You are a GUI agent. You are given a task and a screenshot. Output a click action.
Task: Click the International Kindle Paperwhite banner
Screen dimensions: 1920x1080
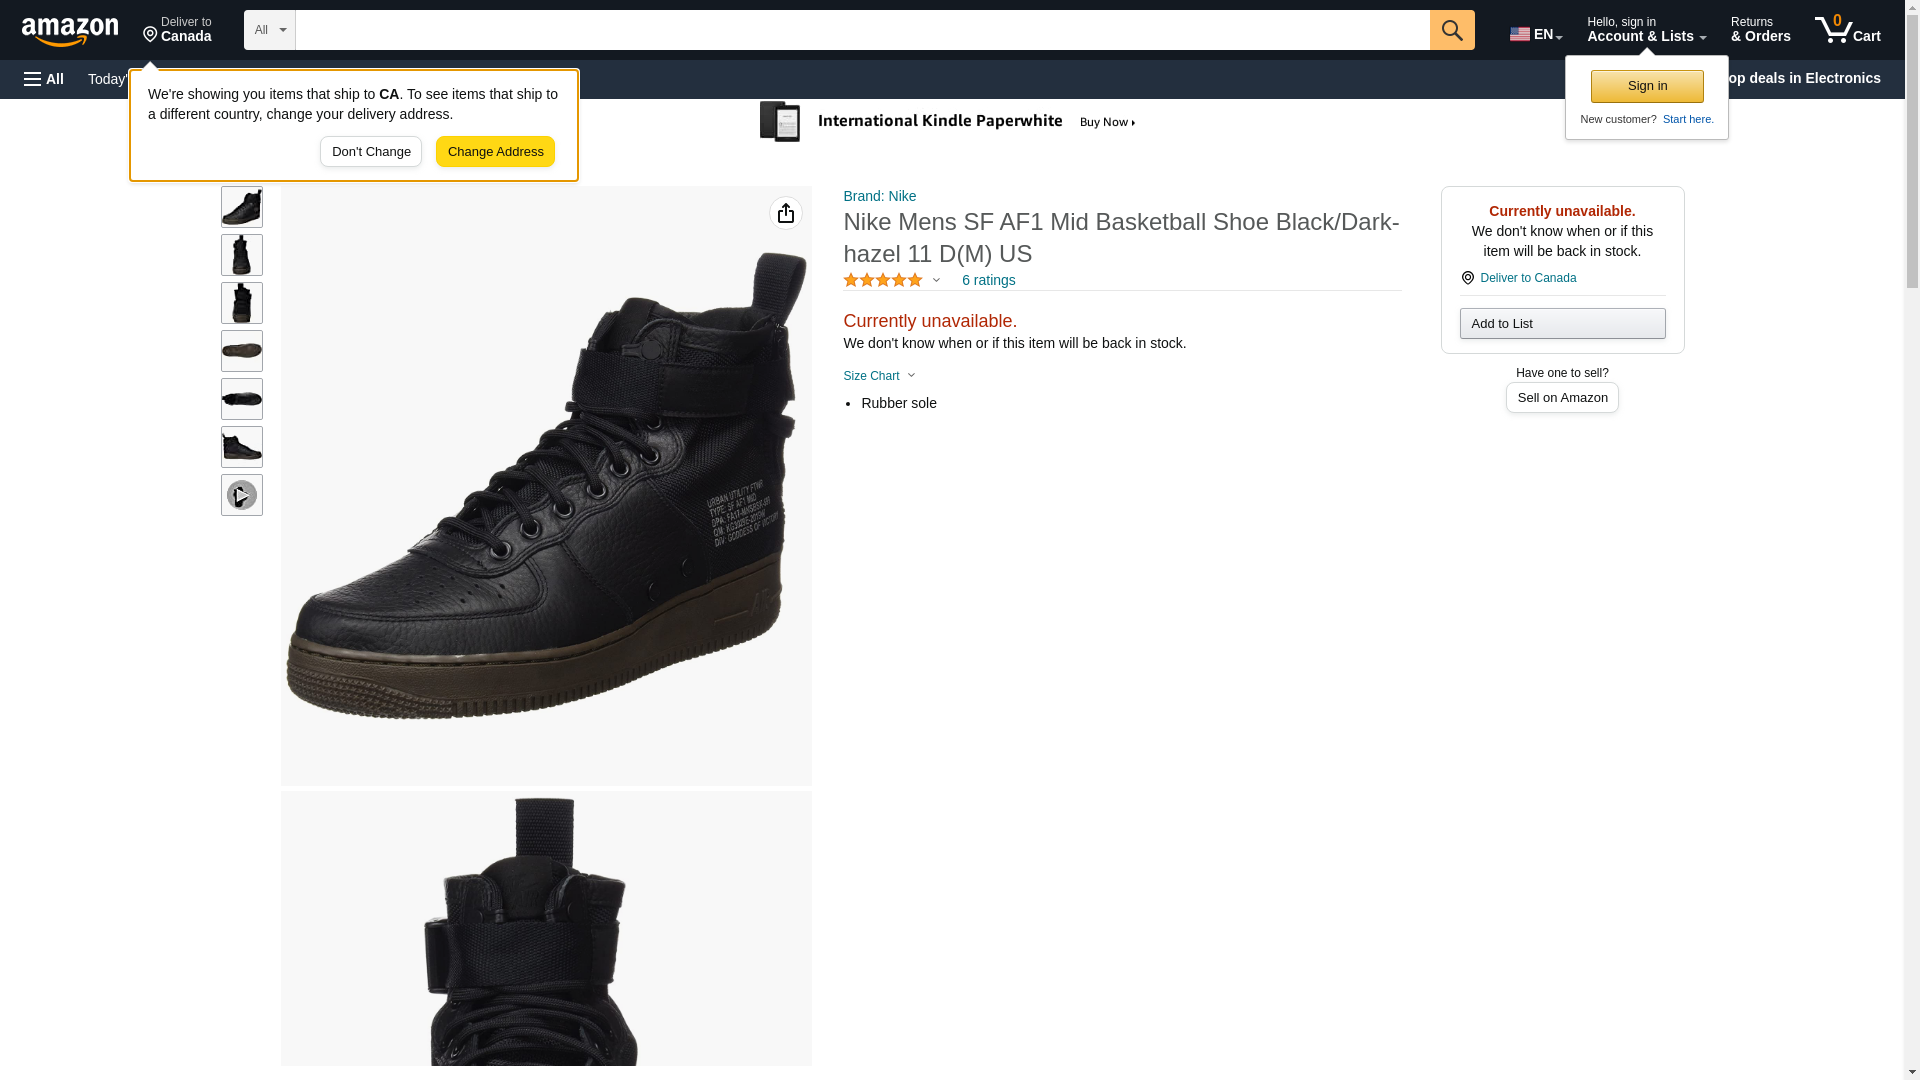coord(948,122)
